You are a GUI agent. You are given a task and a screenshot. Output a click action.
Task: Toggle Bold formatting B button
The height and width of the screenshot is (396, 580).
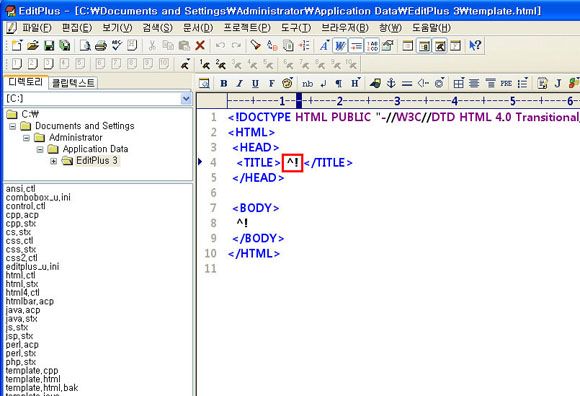224,84
